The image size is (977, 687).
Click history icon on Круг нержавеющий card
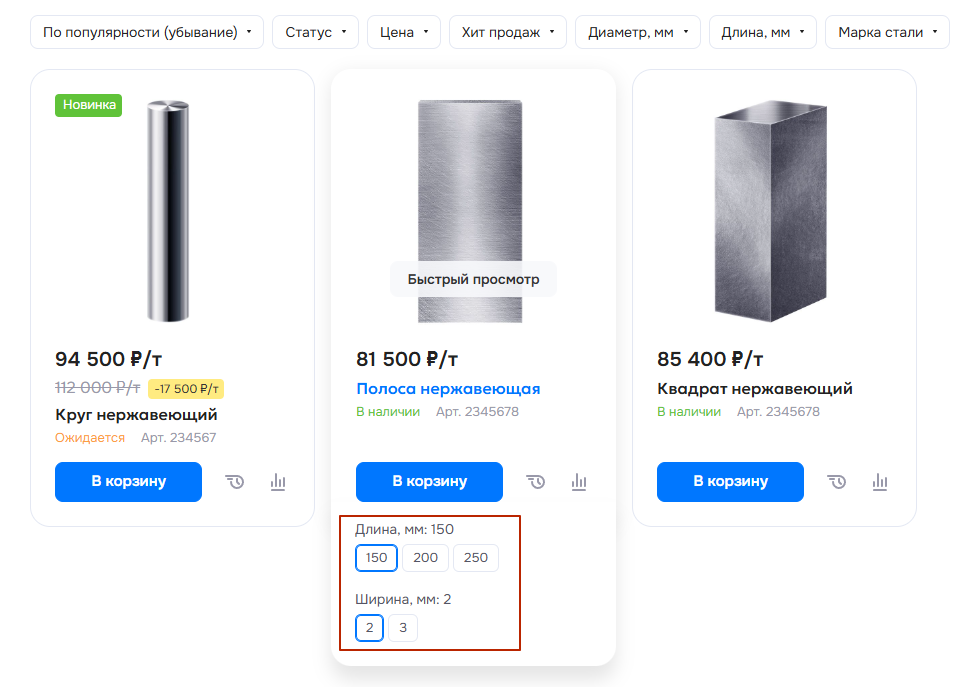[235, 481]
